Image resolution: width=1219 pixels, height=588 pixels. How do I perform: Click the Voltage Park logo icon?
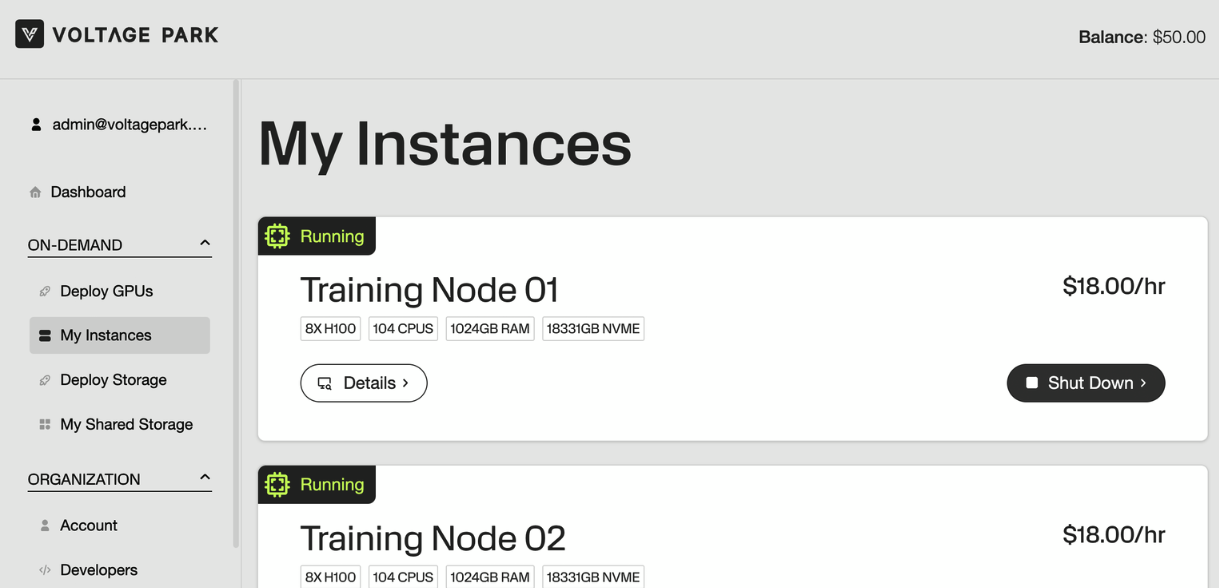point(29,34)
